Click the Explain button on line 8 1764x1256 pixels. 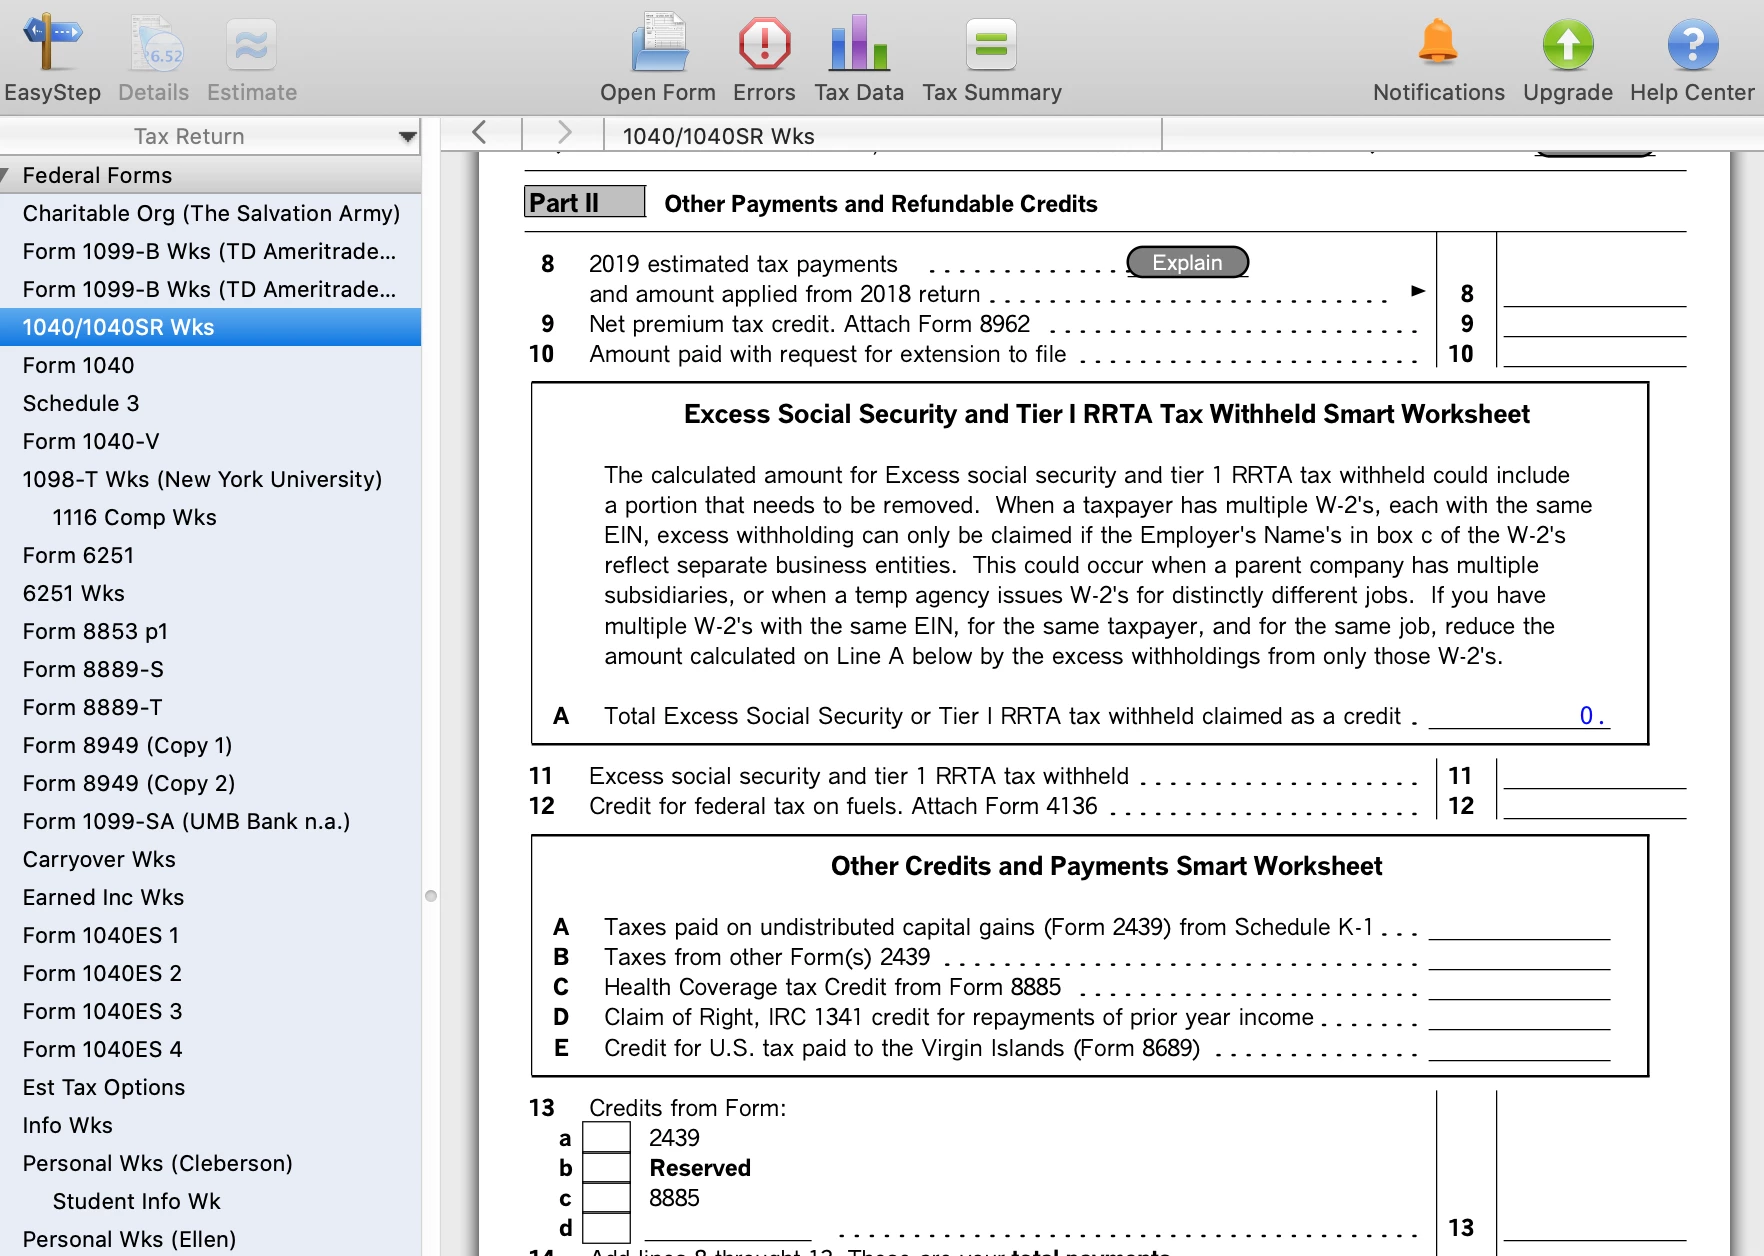coord(1187,262)
